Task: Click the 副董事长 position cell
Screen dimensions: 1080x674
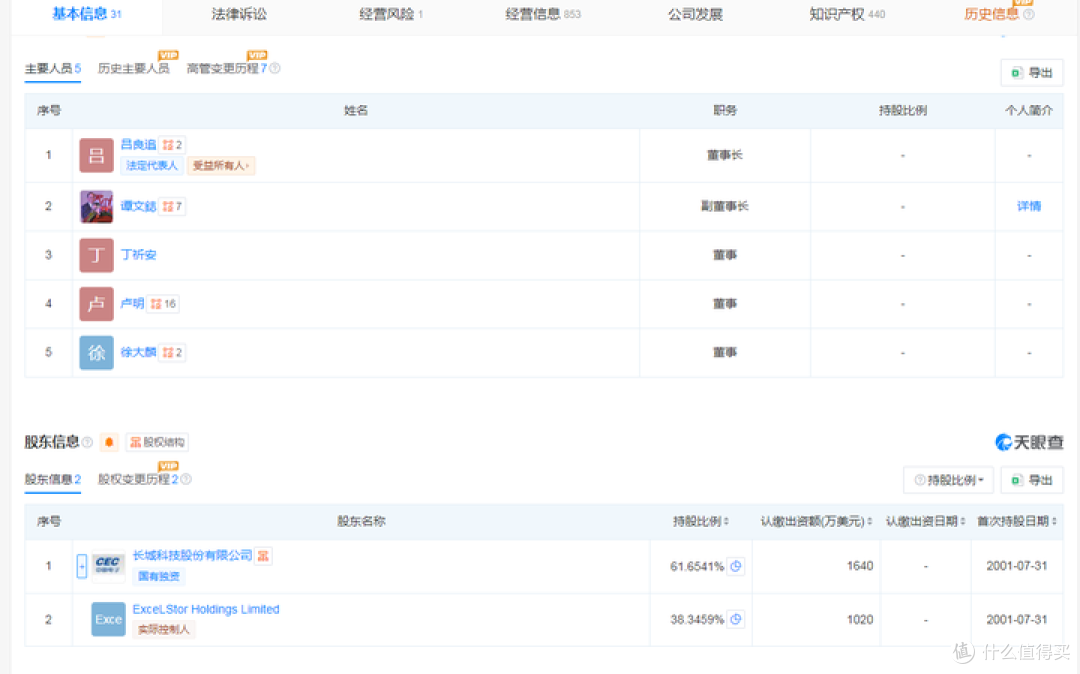Action: (725, 206)
